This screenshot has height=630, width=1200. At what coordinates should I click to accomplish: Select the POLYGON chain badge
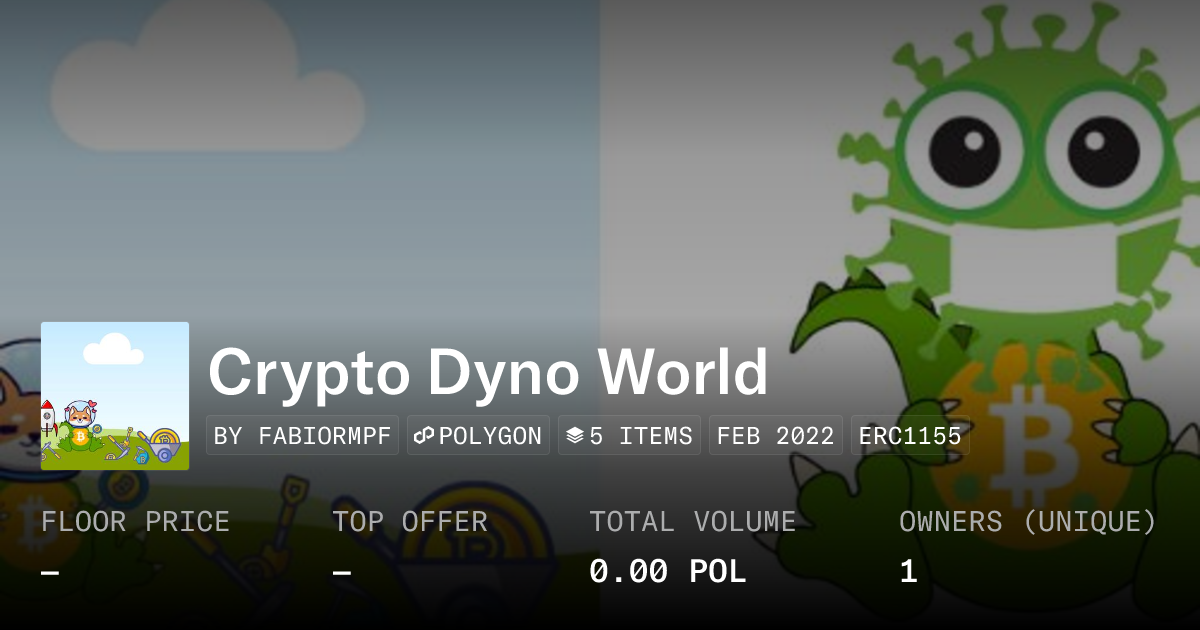[x=478, y=436]
